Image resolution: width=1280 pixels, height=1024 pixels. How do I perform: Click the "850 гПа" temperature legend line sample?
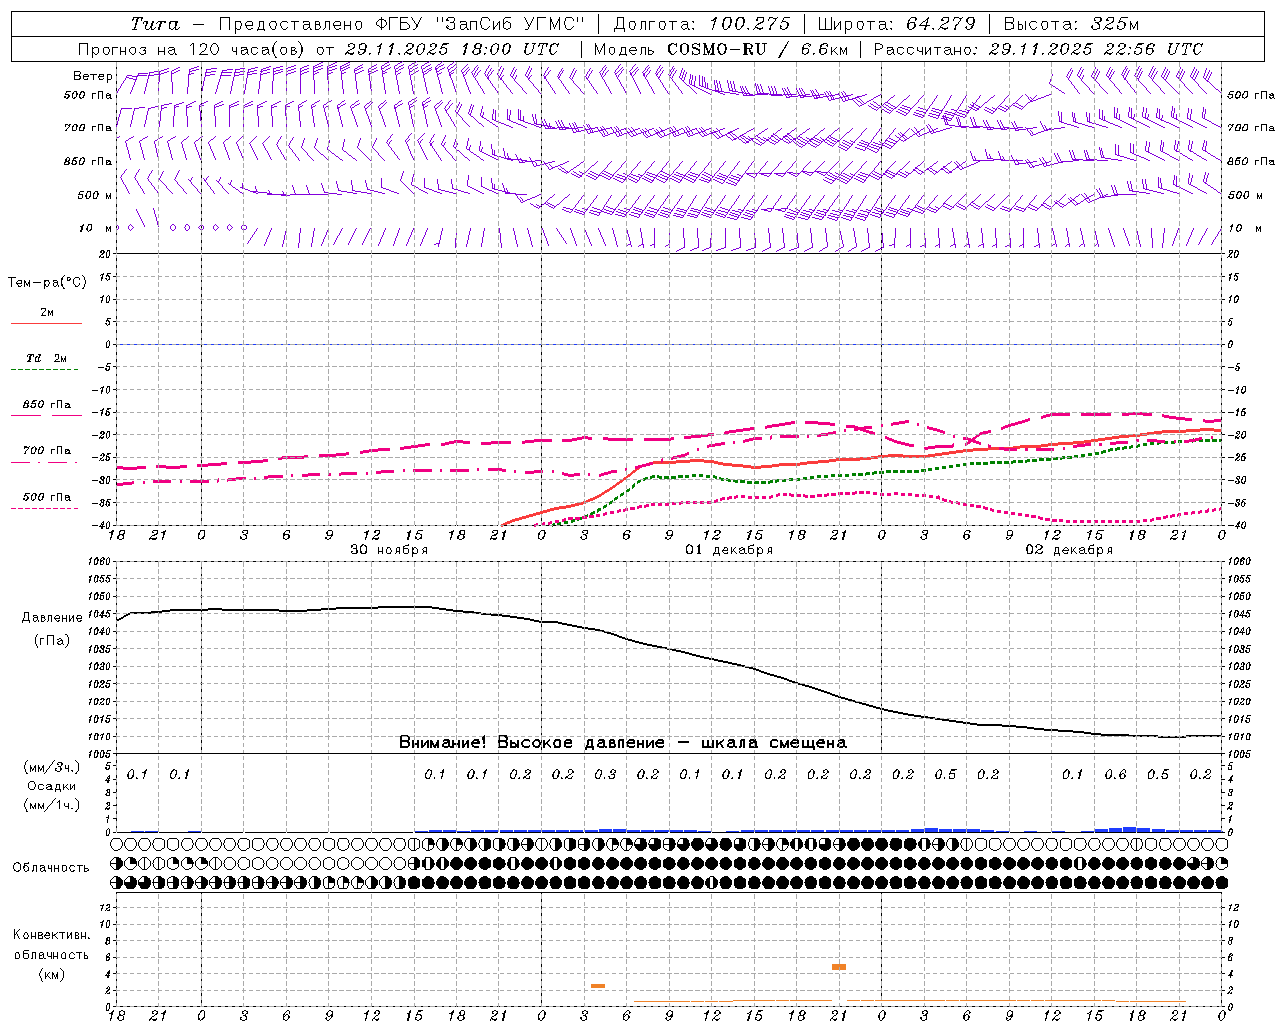[x=46, y=415]
